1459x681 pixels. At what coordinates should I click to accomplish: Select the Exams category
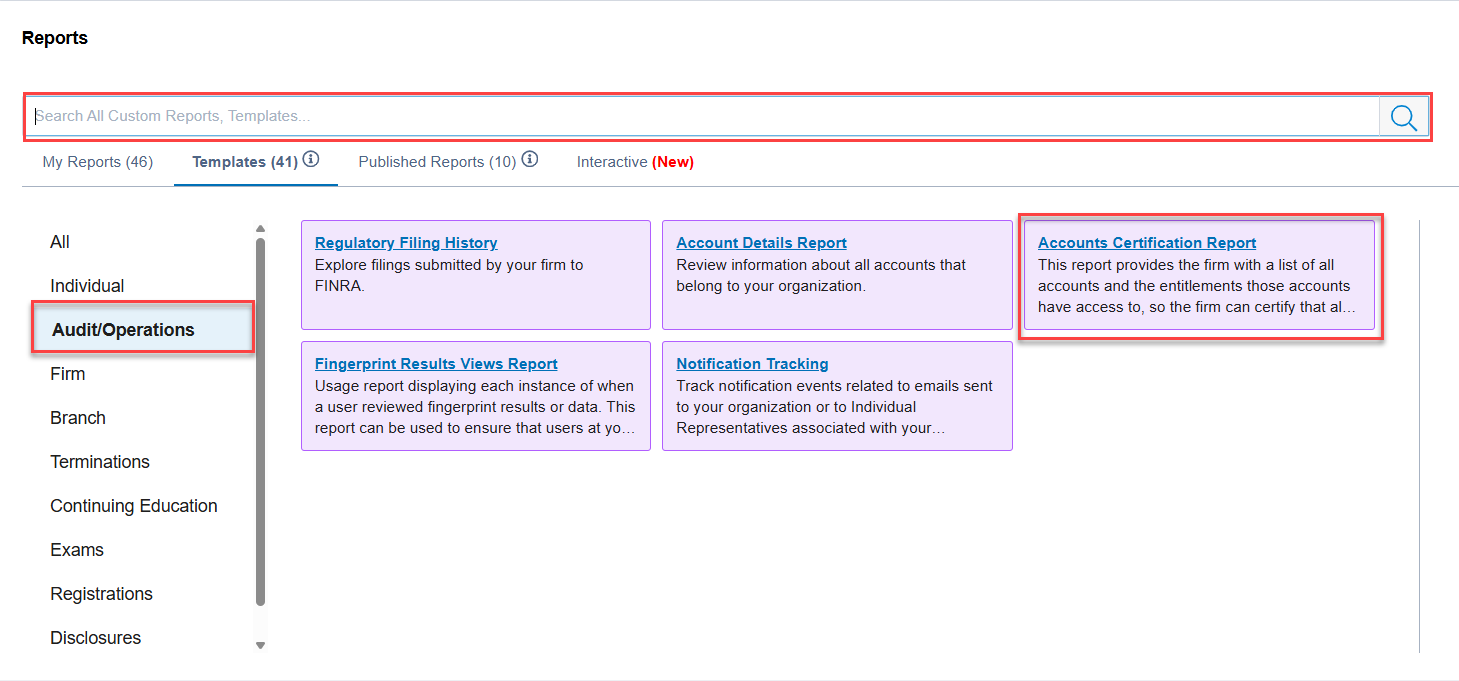coord(77,550)
